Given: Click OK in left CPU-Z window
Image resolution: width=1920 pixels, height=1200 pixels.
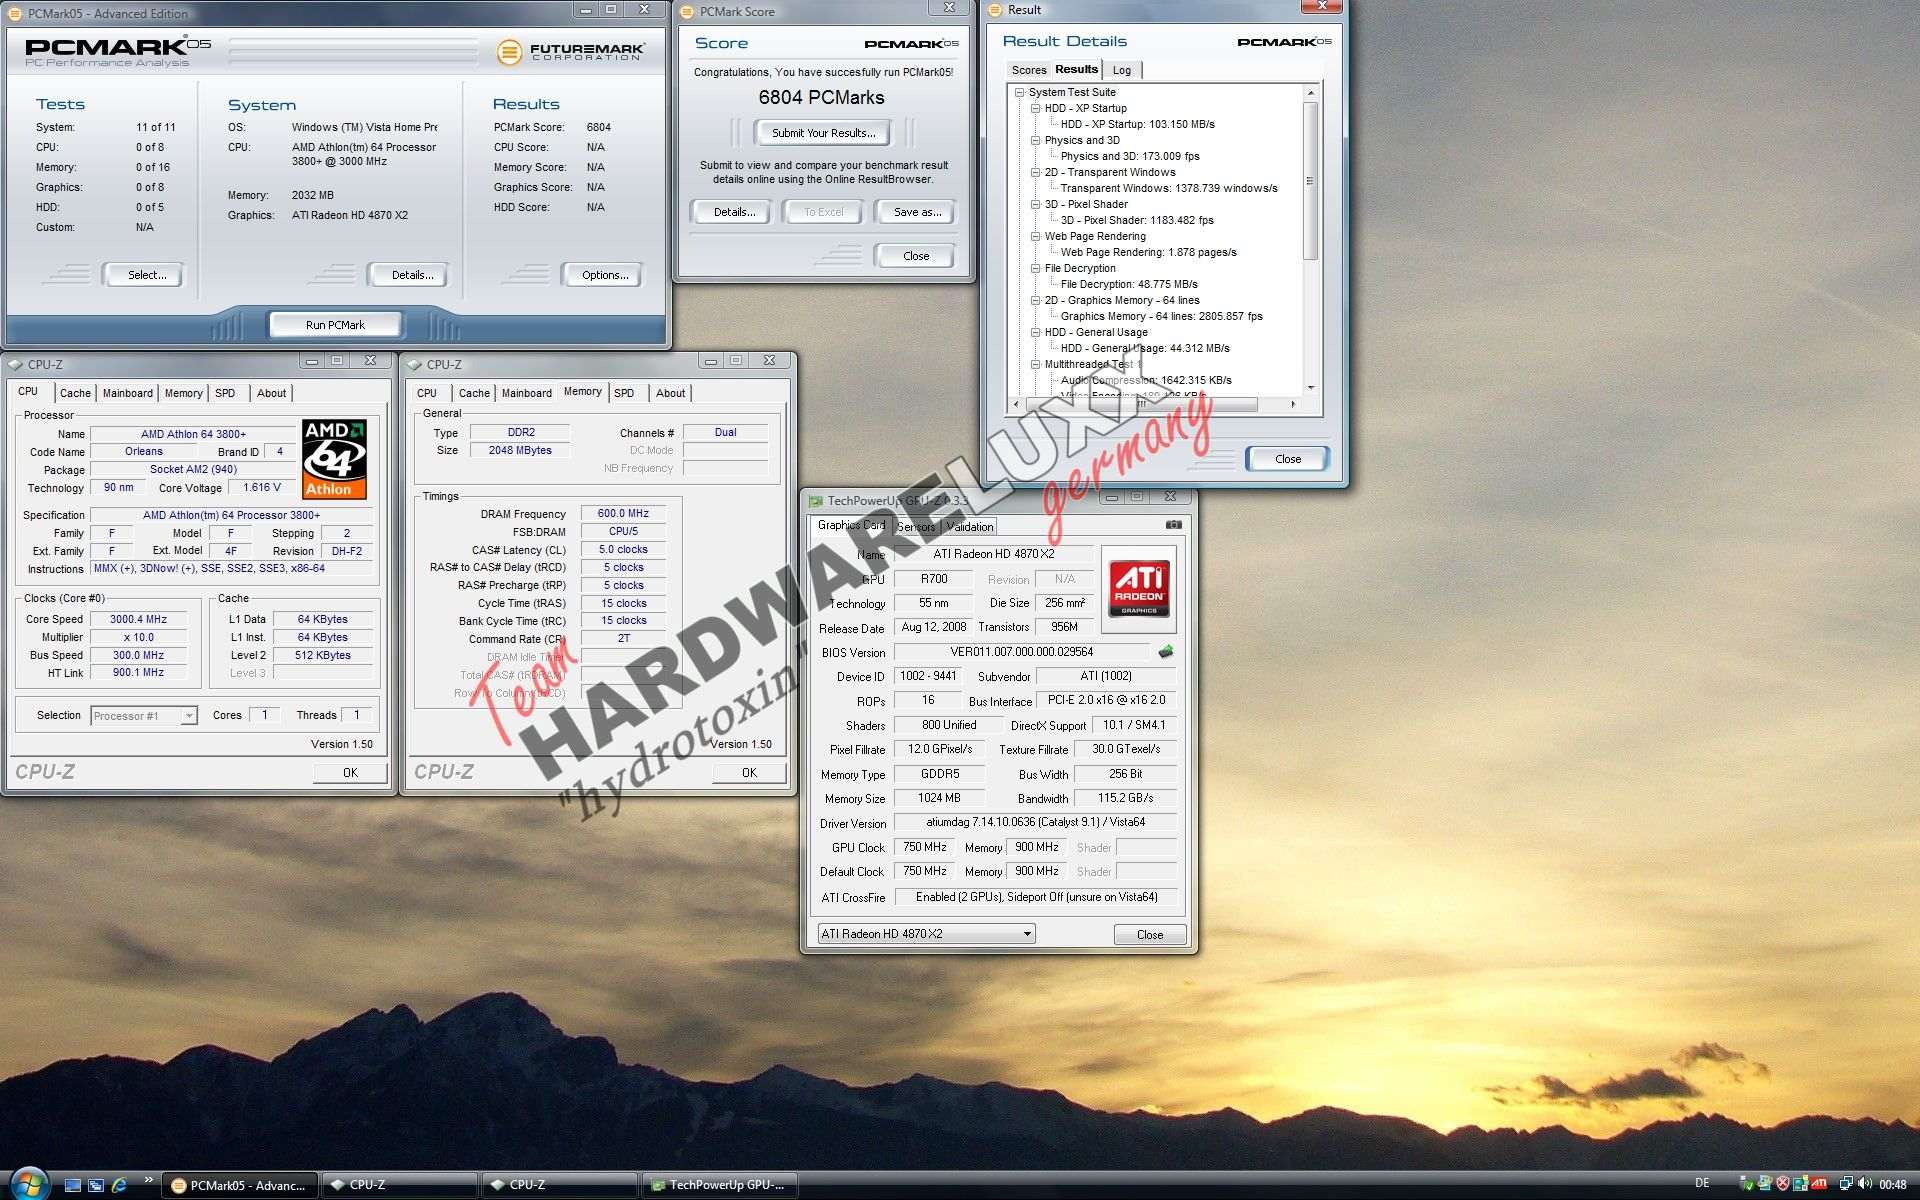Looking at the screenshot, I should [x=350, y=773].
